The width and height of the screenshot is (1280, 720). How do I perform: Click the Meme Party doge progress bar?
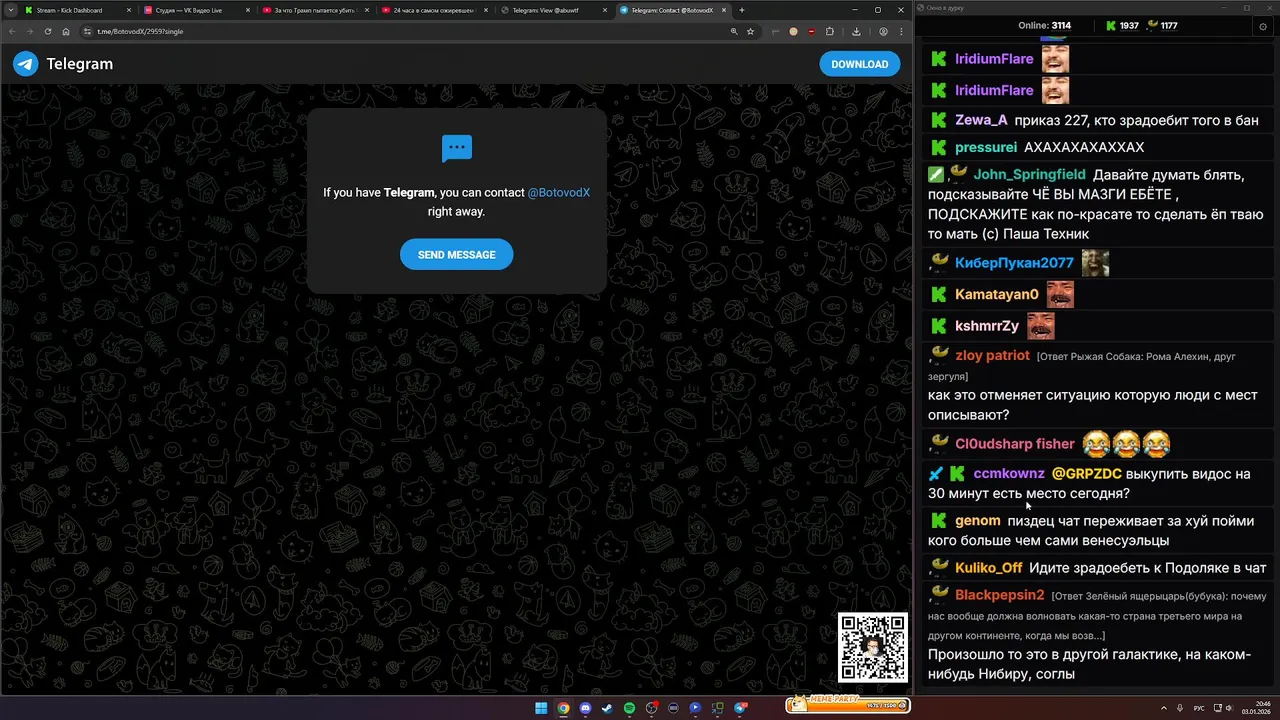(847, 704)
